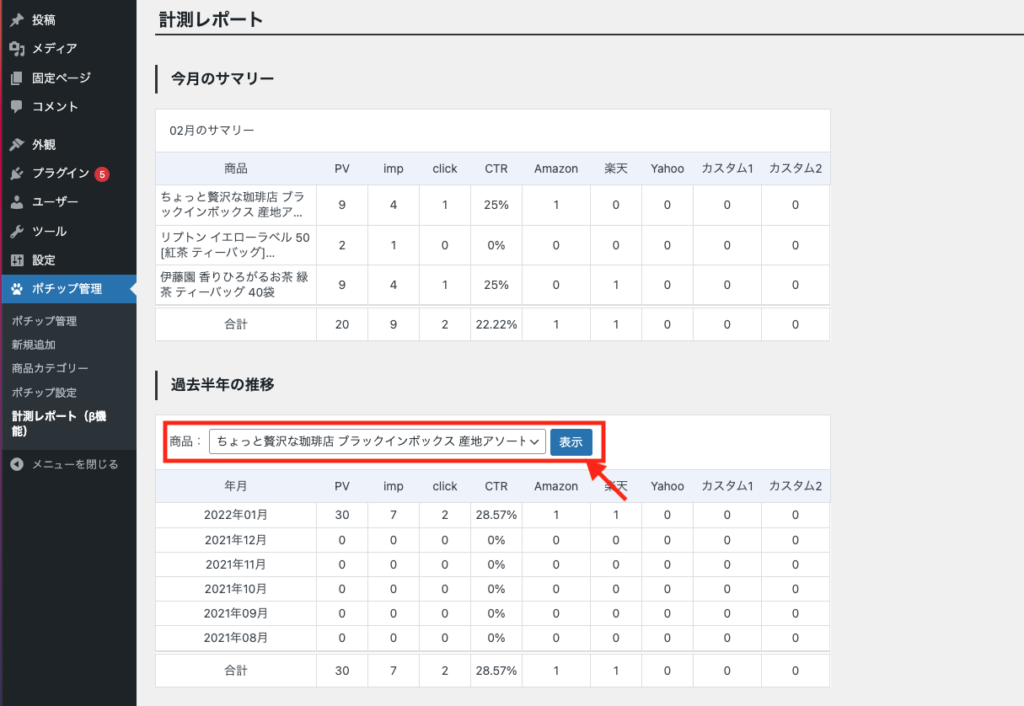Click the 計測レポート page title

(x=211, y=20)
